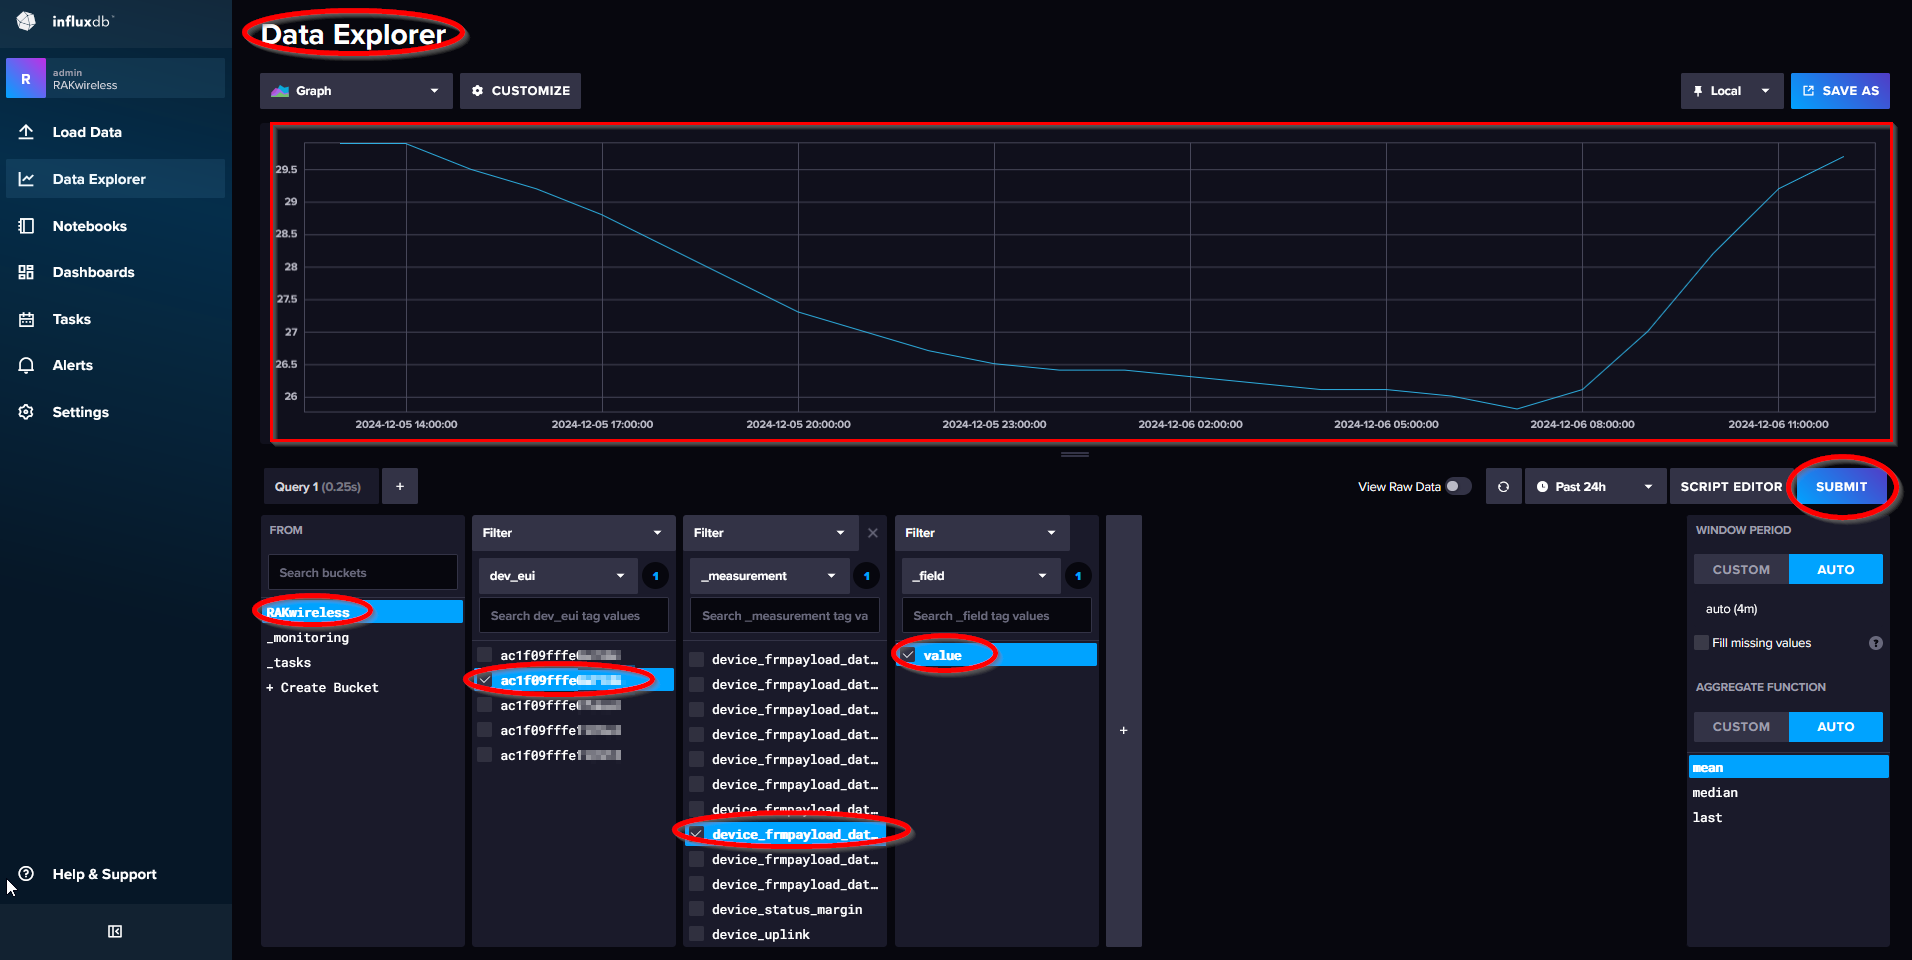Viewport: 1912px width, 960px height.
Task: Submit the query
Action: pyautogui.click(x=1841, y=486)
